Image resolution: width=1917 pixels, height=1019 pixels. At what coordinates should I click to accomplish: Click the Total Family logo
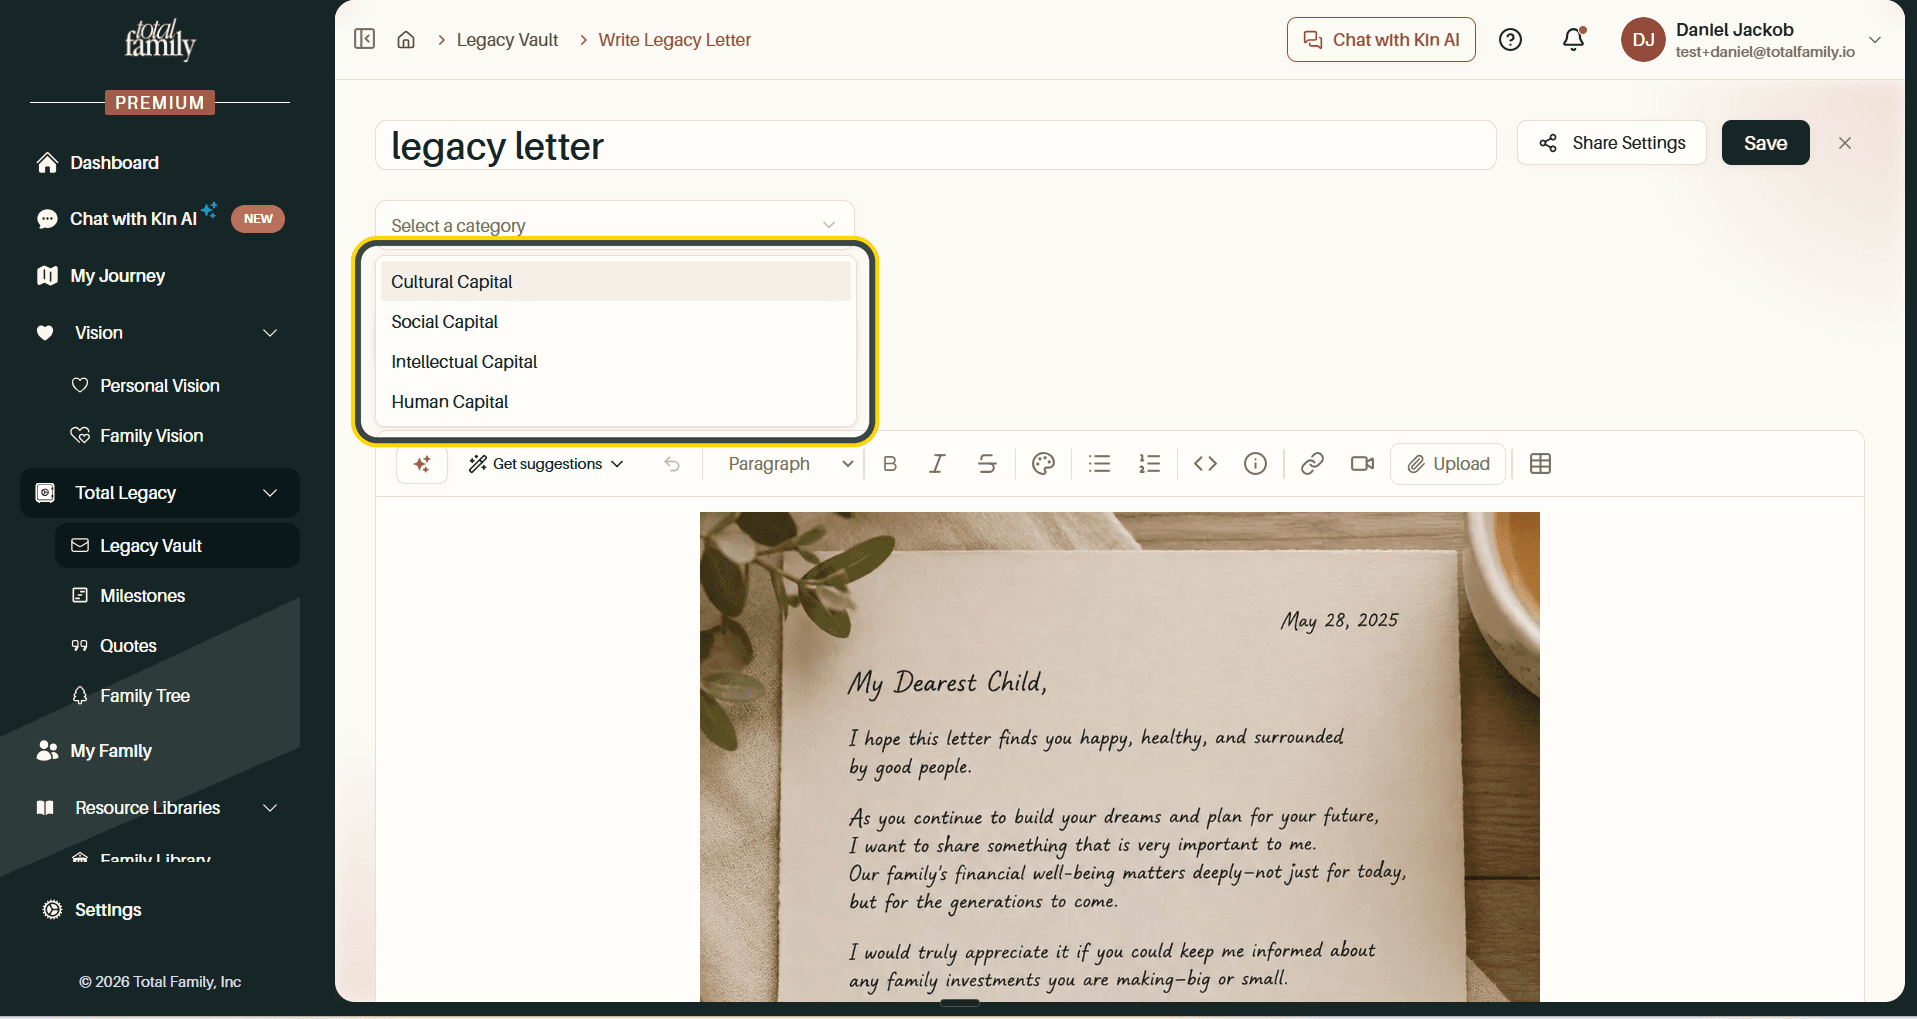click(x=160, y=39)
